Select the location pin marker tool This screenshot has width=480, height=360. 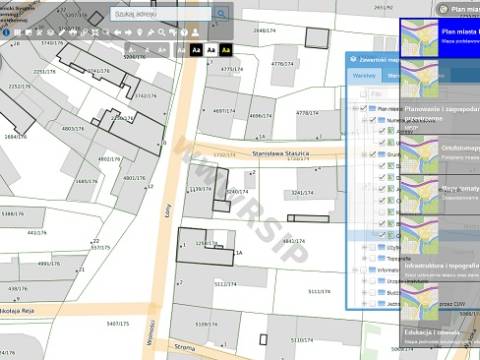click(x=140, y=32)
